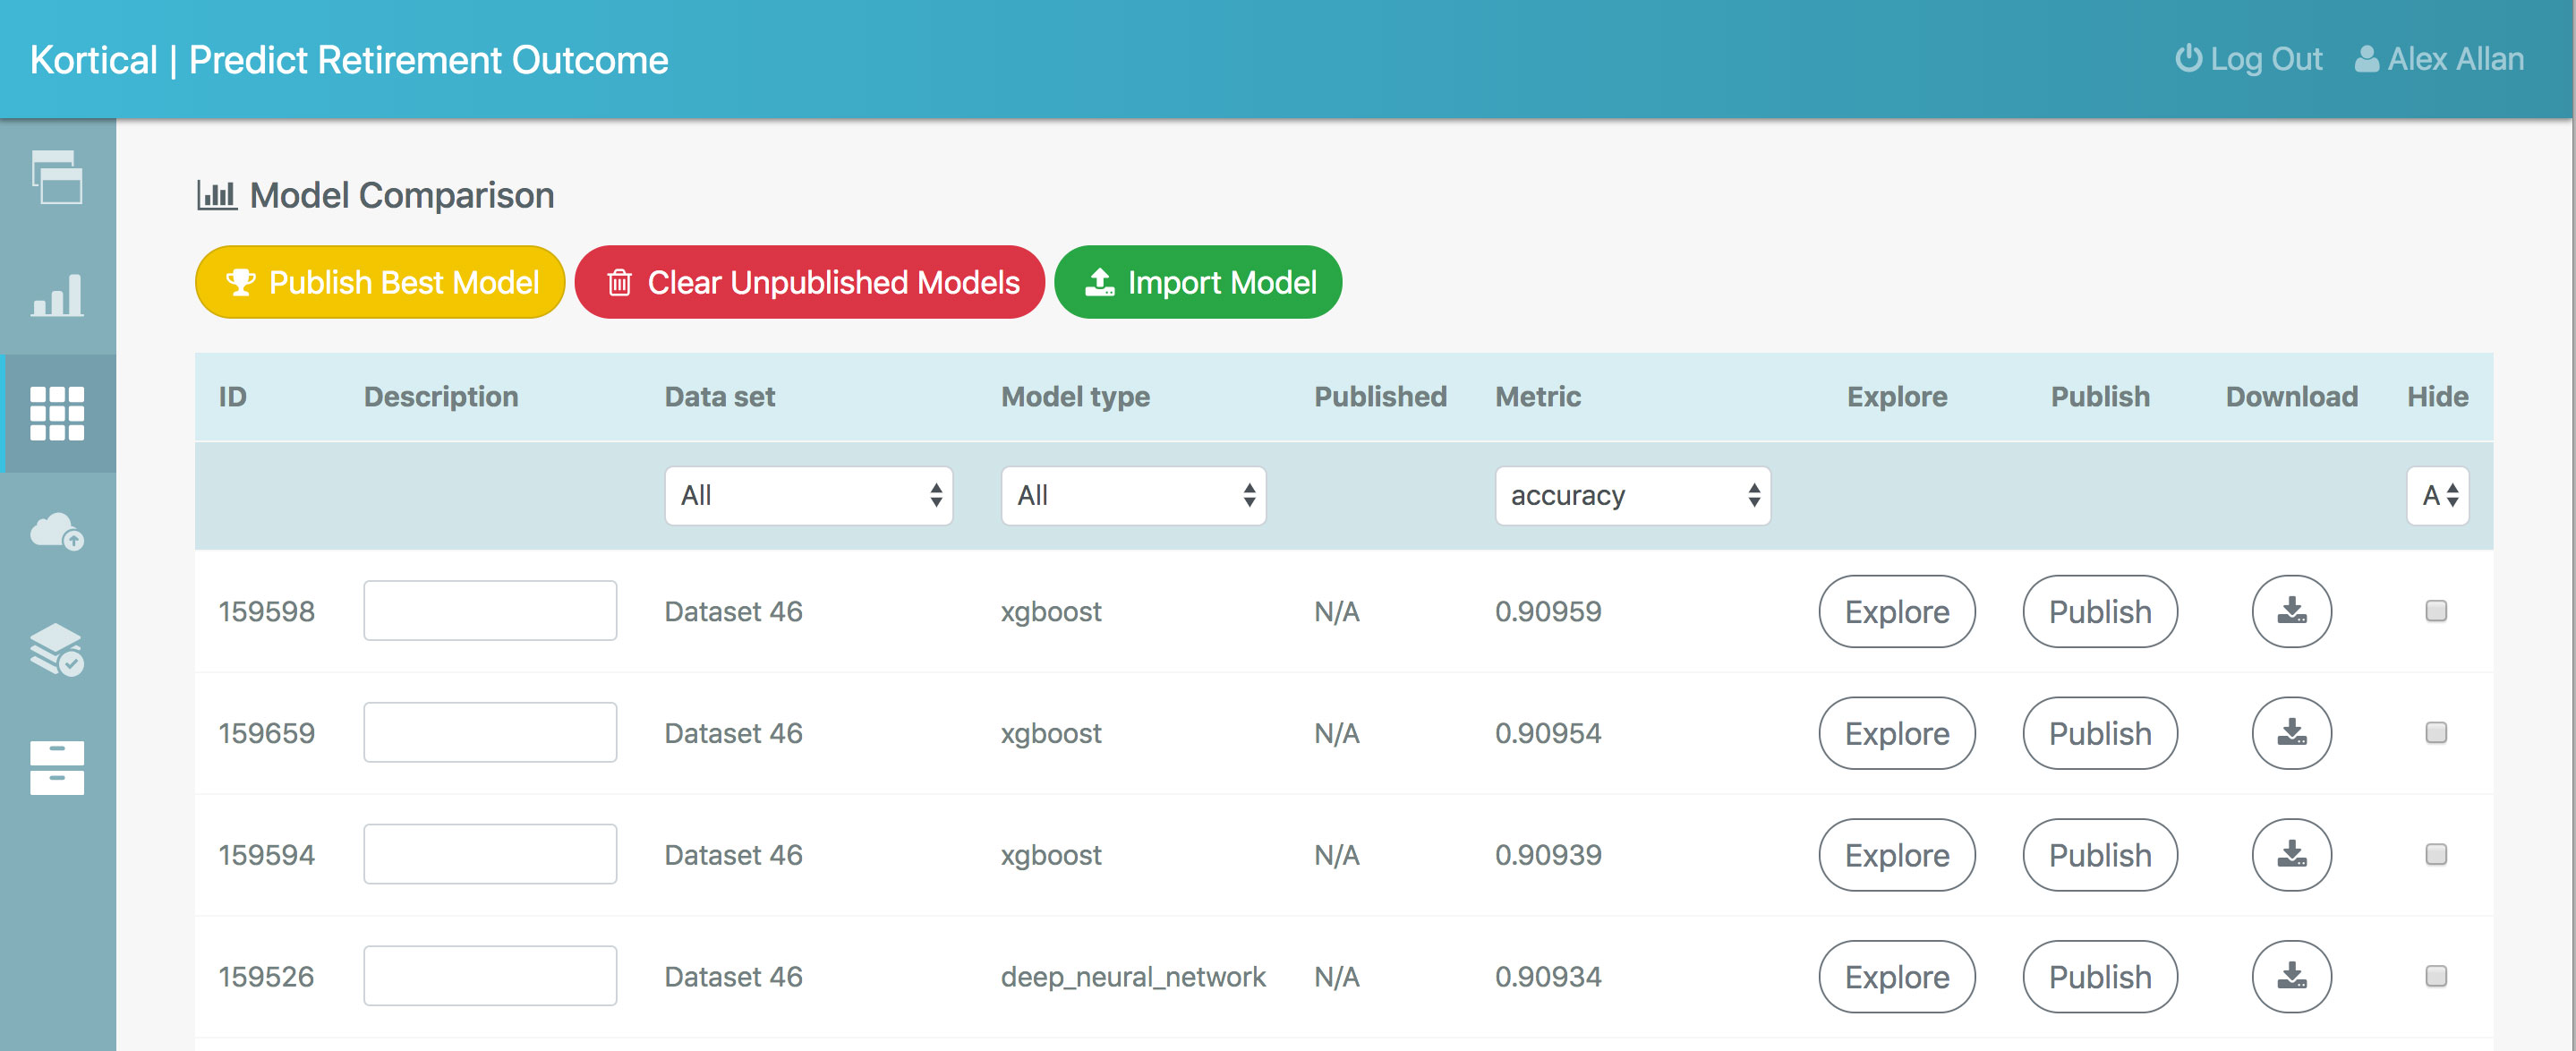Screen dimensions: 2576x1051
Task: Open the archive drawer sidebar icon
Action: (57, 768)
